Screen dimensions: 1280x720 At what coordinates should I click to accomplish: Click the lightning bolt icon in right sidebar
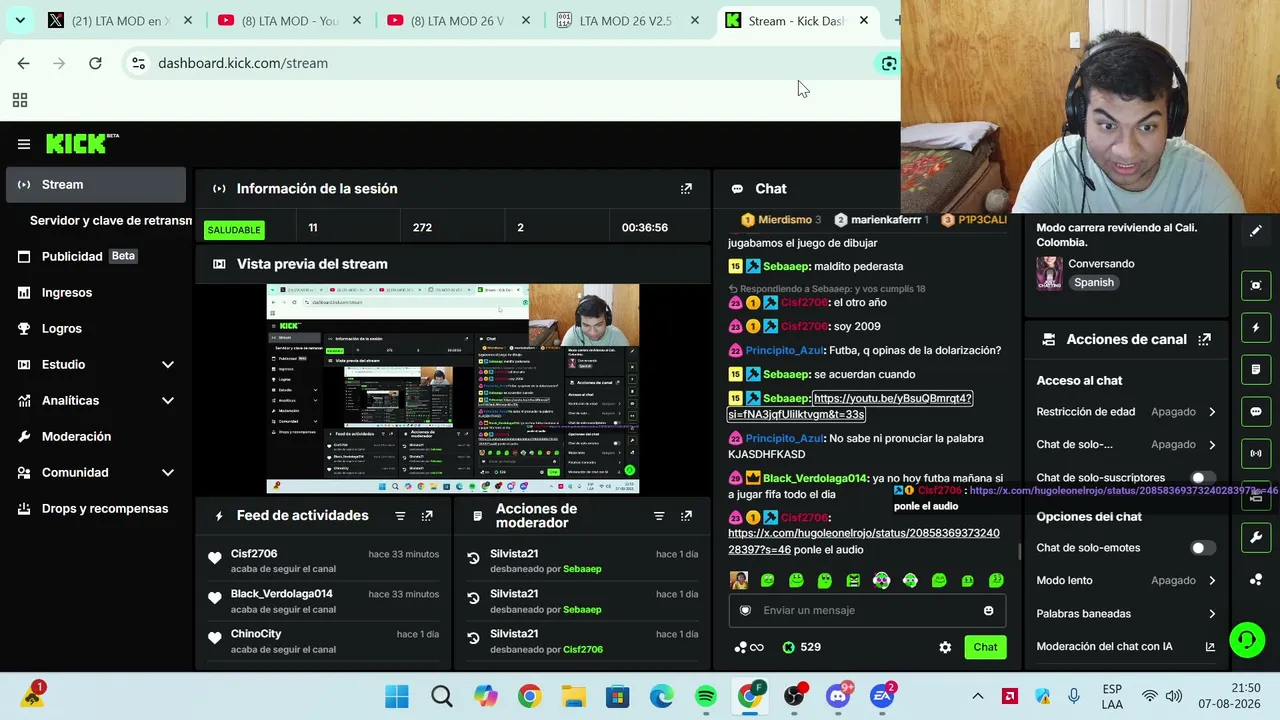pyautogui.click(x=1256, y=327)
